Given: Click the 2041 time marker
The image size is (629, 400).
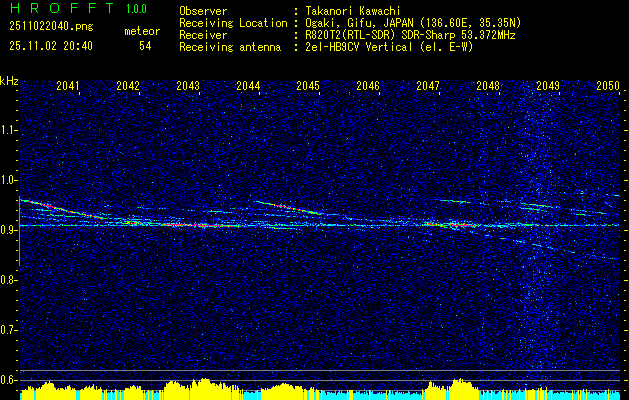Looking at the screenshot, I should [x=68, y=85].
